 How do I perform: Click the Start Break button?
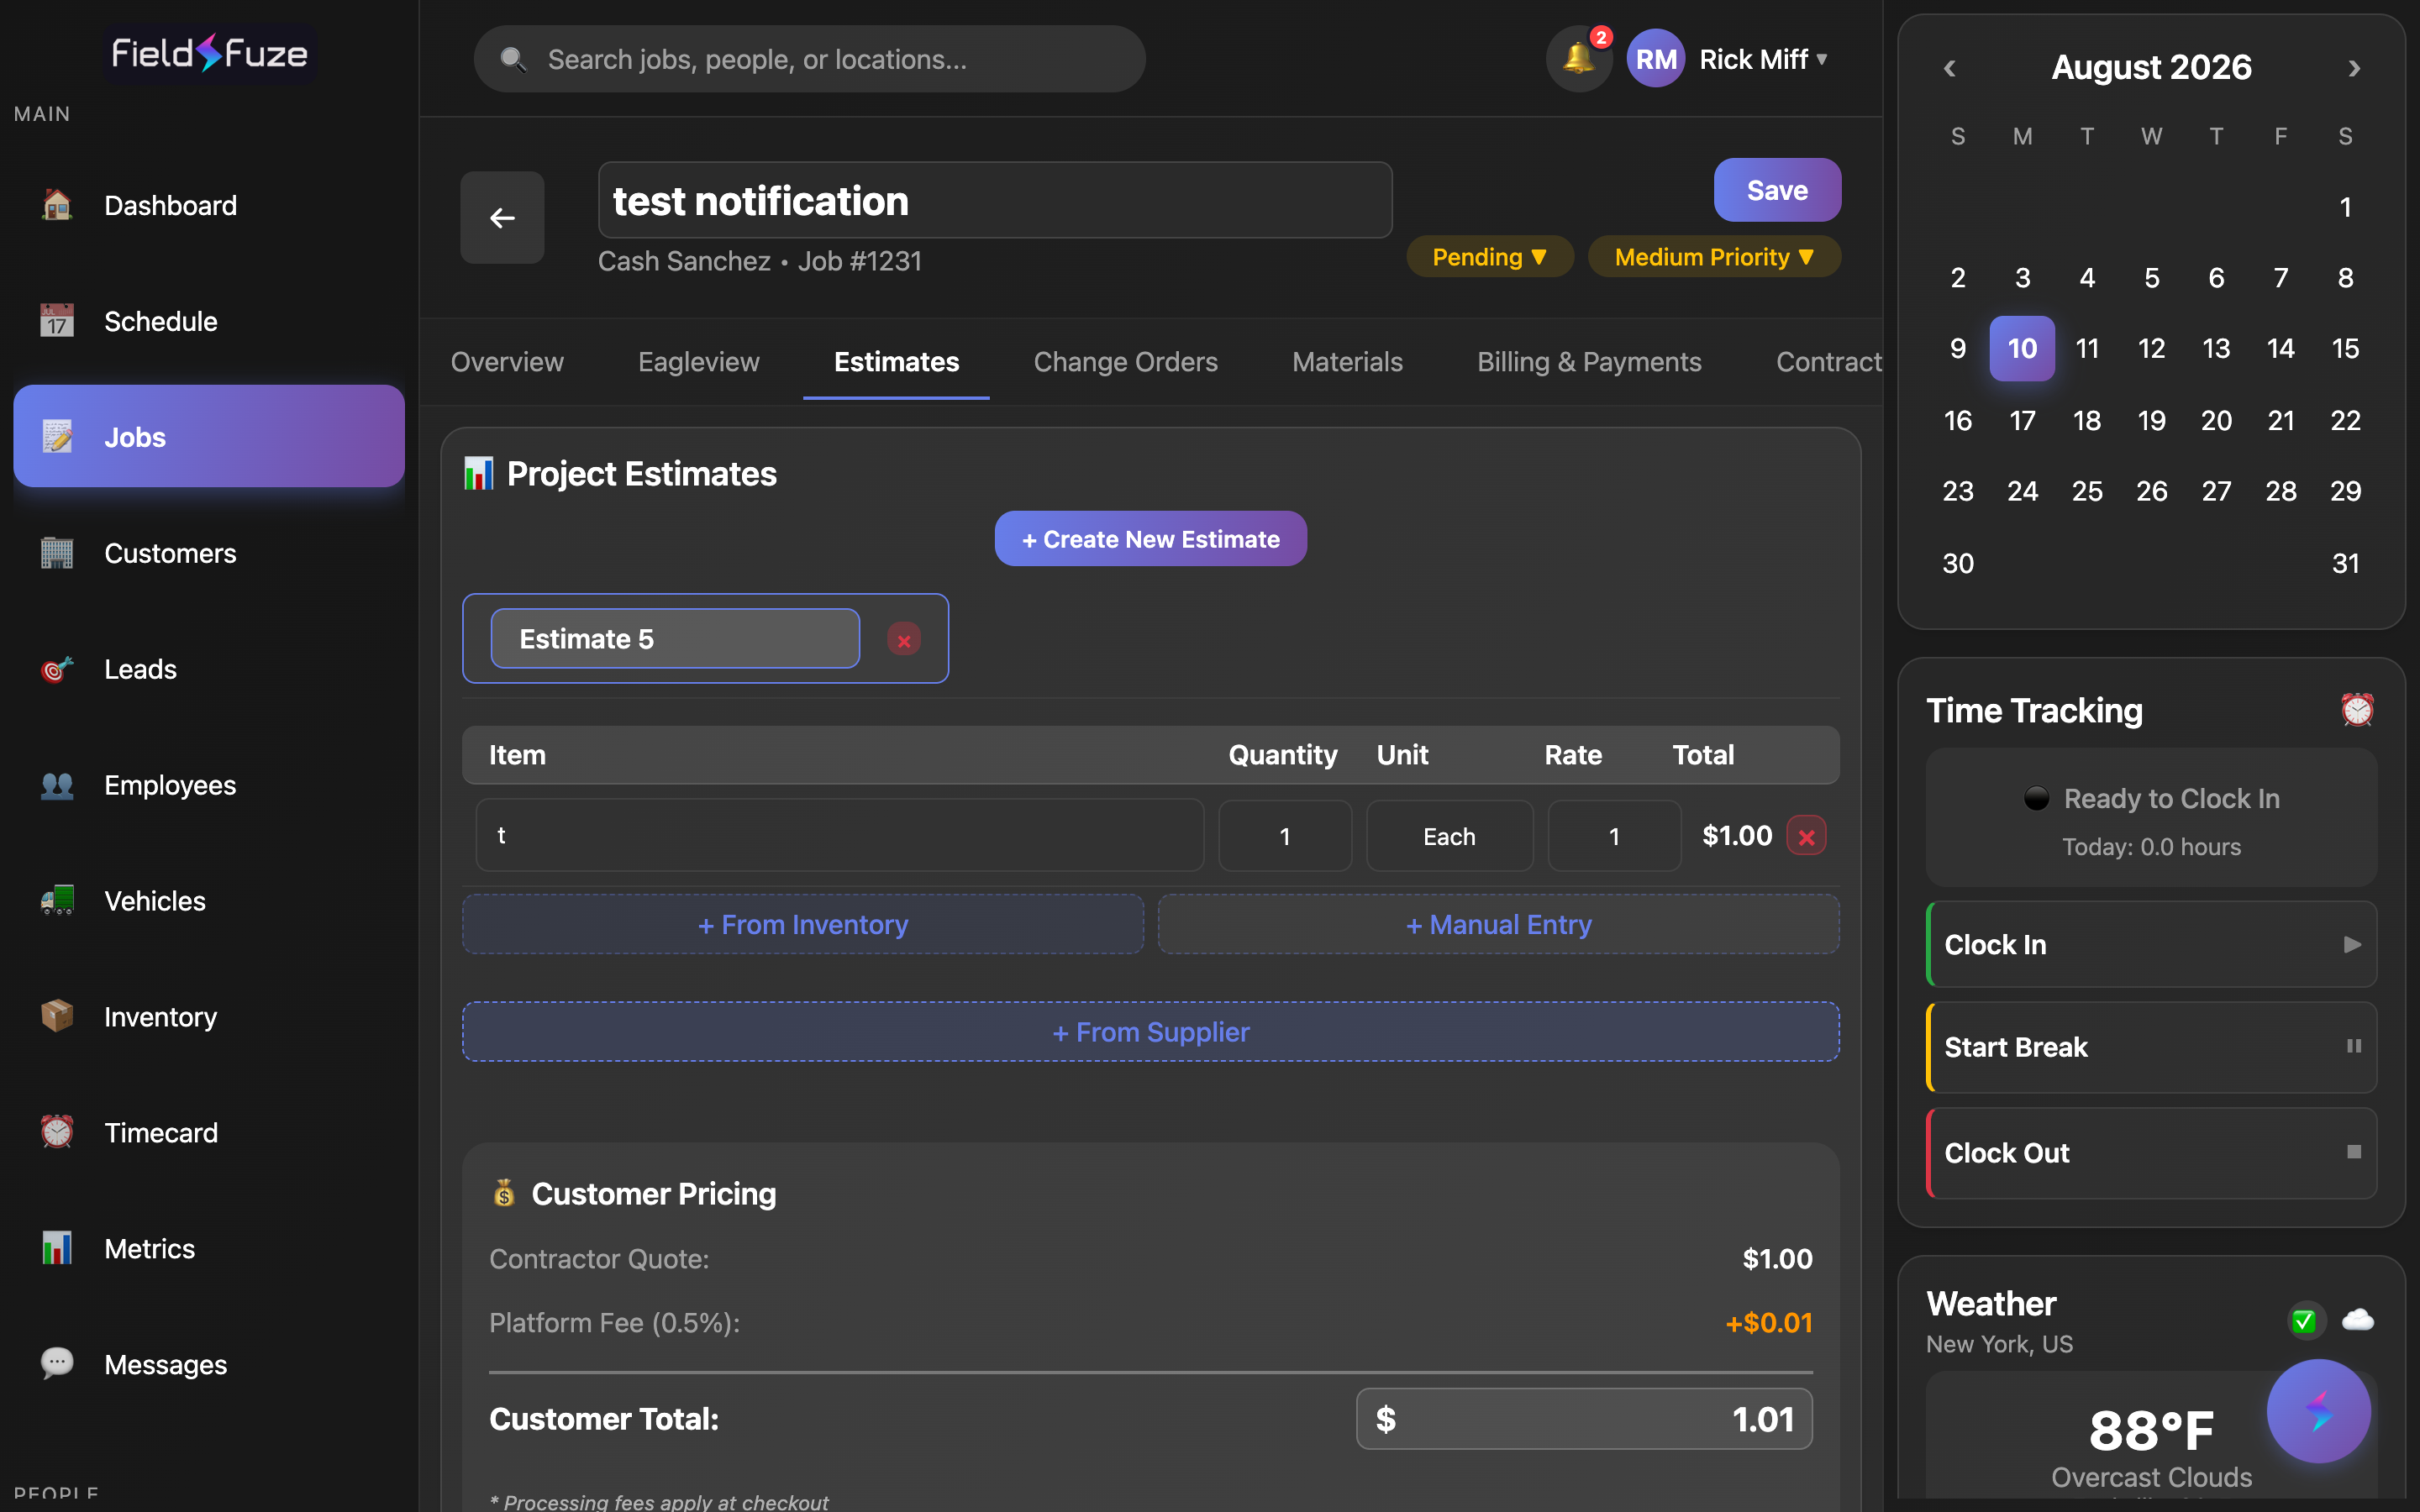(2151, 1047)
